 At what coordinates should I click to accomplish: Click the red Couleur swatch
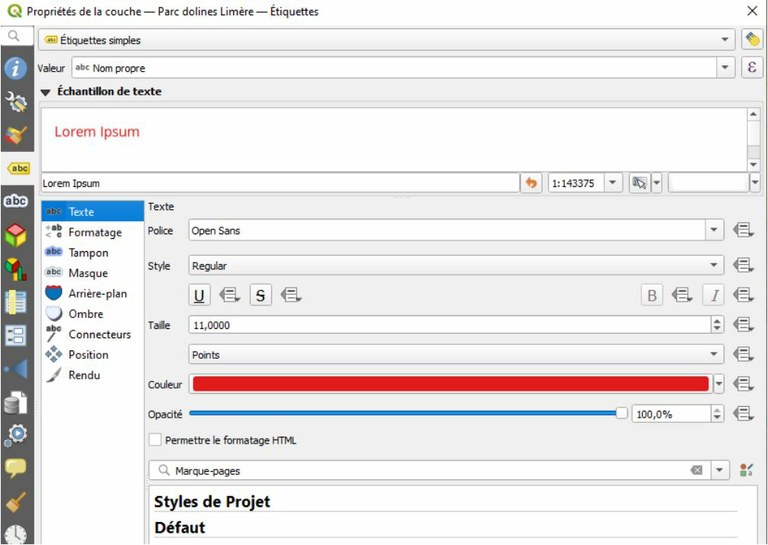pos(450,384)
